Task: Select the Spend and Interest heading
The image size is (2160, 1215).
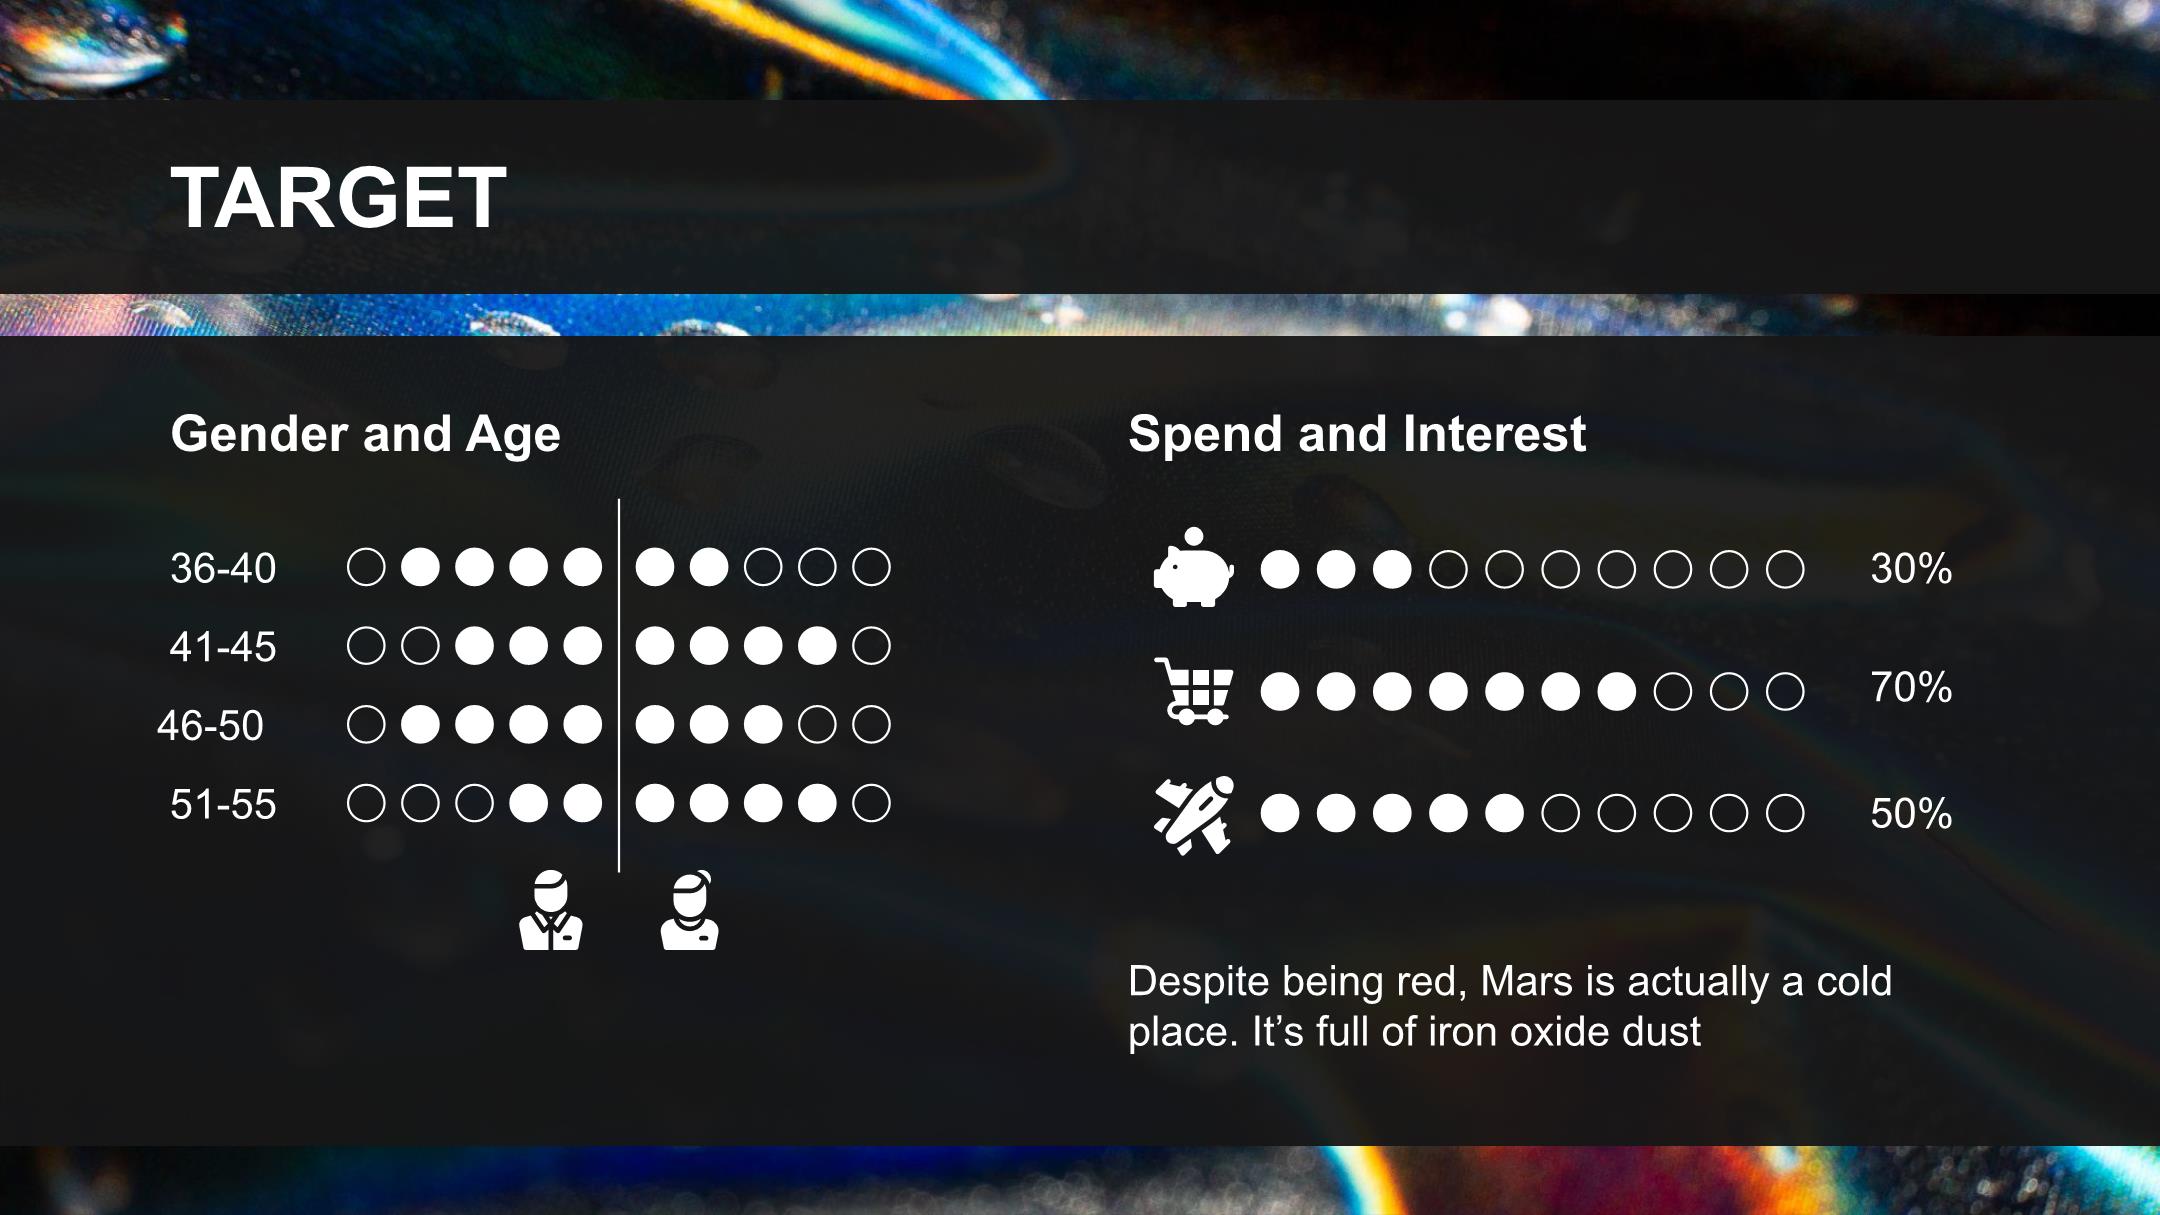Action: (1357, 434)
